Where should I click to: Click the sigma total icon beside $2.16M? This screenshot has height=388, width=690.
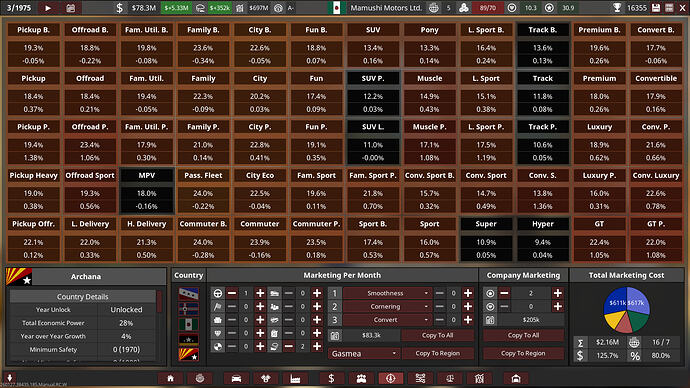point(580,342)
